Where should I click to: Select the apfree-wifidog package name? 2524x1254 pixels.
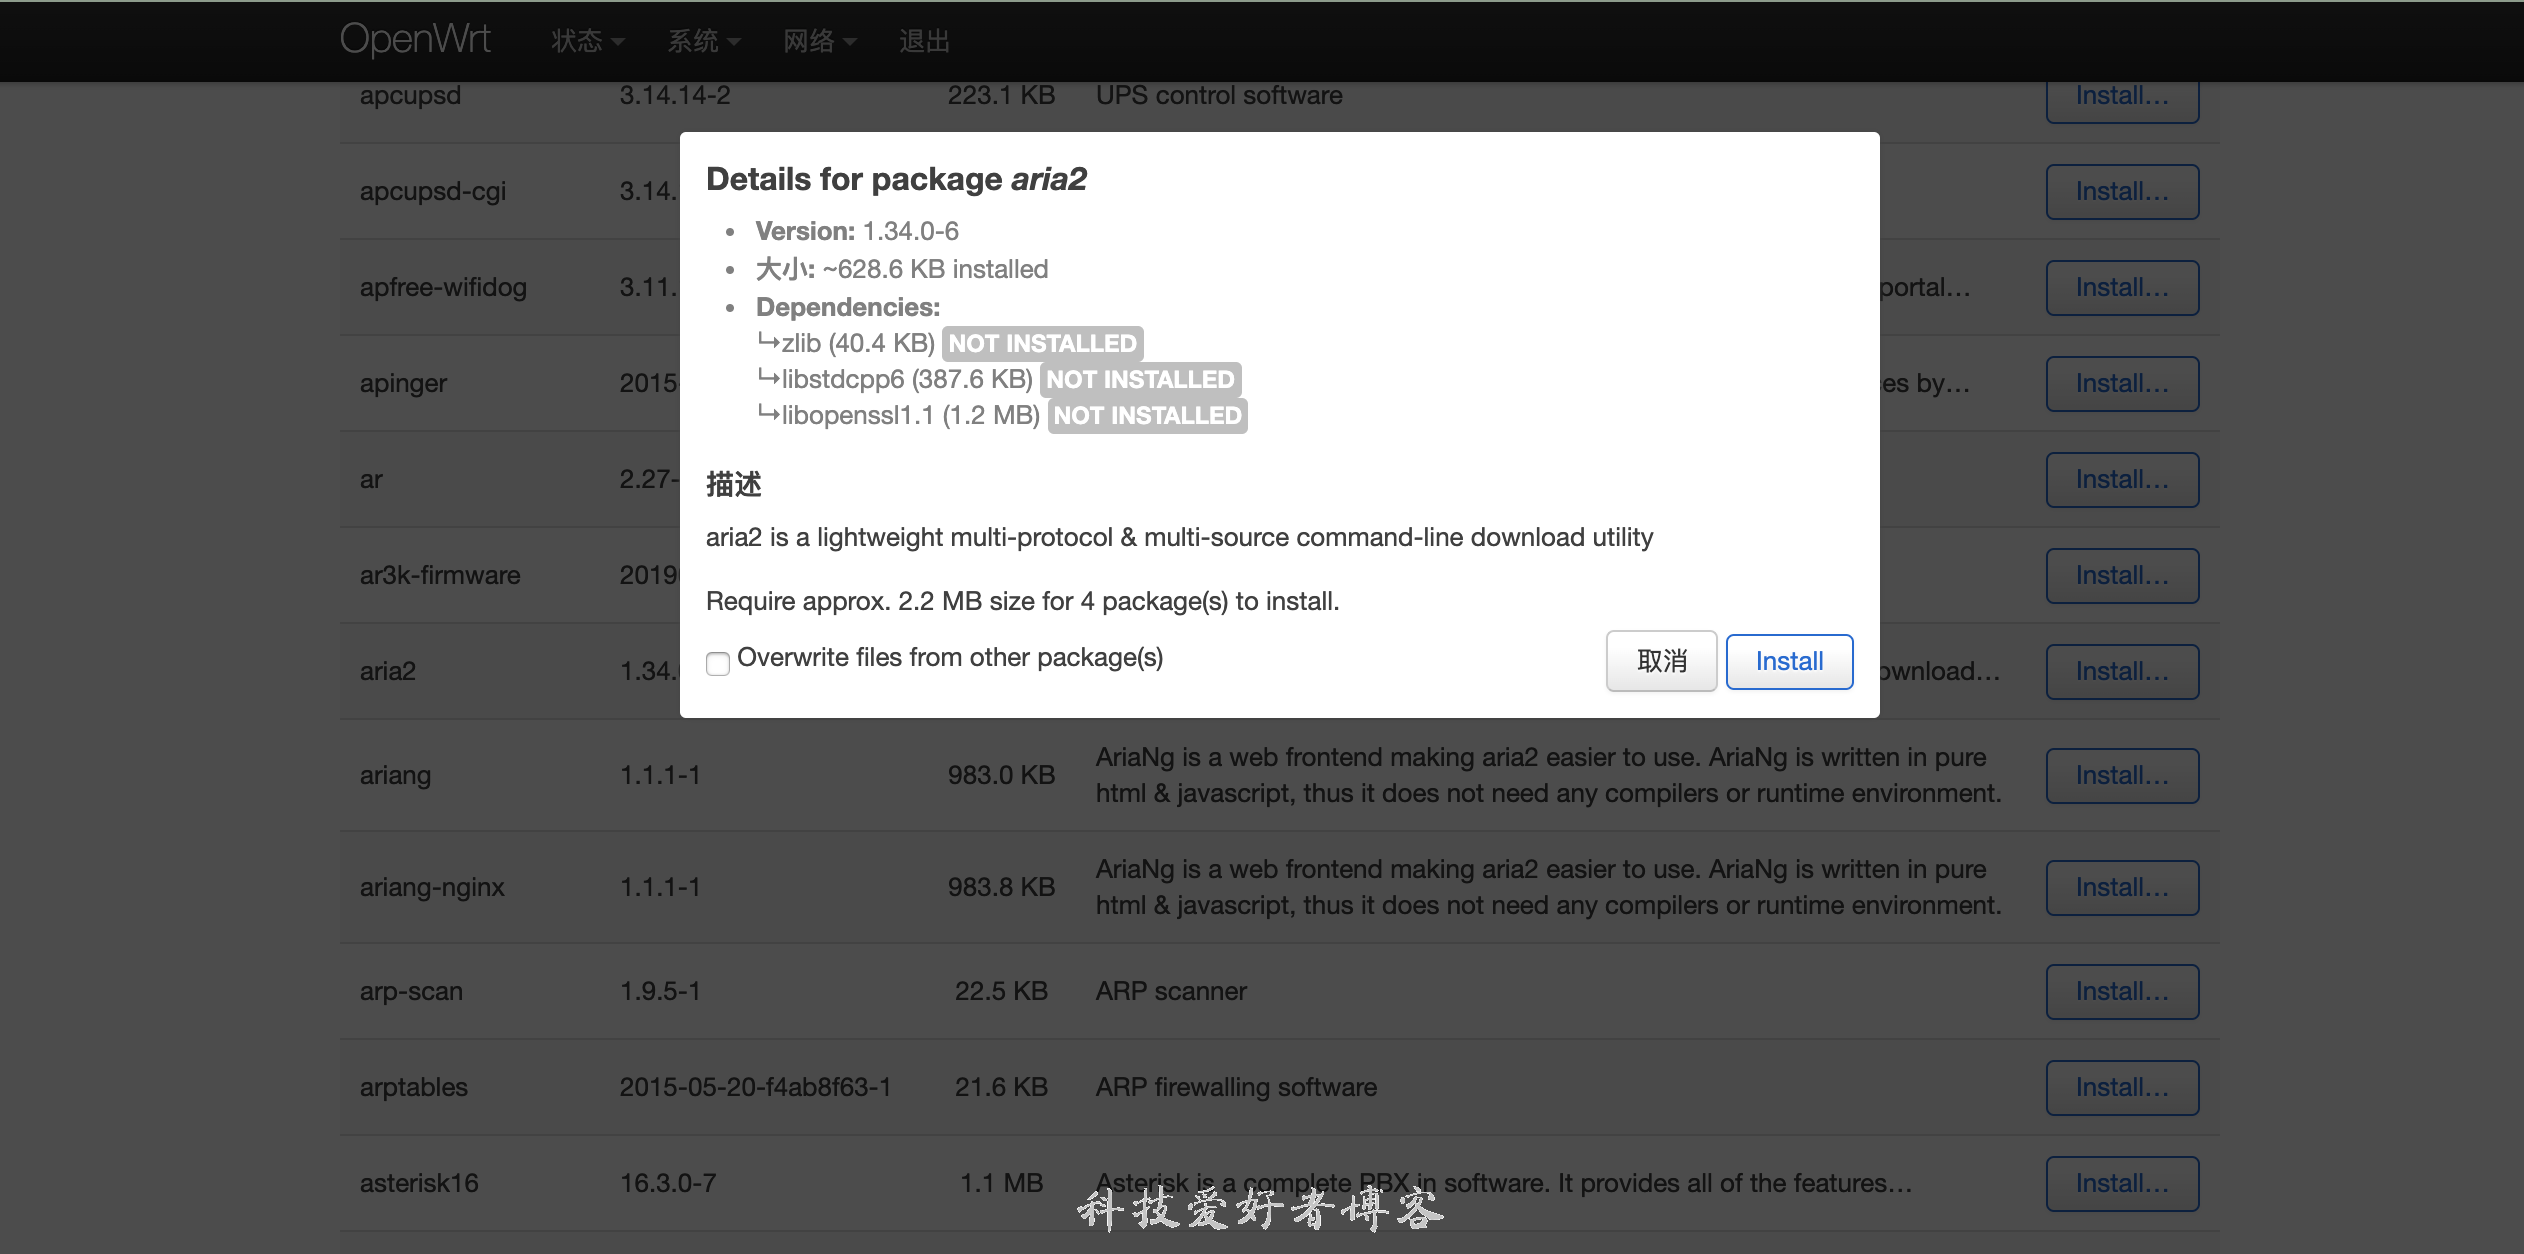tap(443, 287)
